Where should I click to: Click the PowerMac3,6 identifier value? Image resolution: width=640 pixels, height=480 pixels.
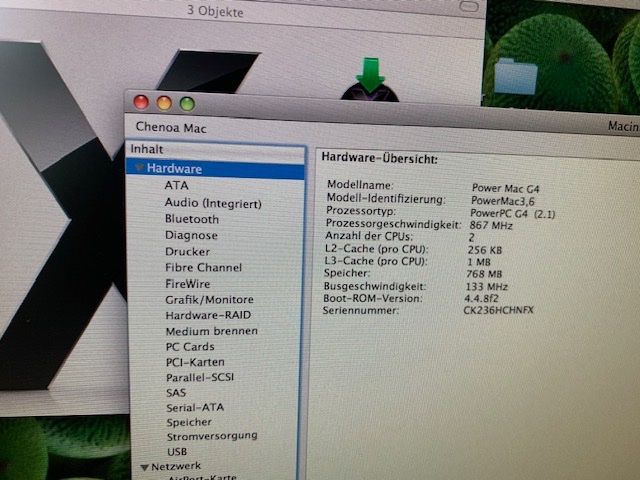click(502, 201)
